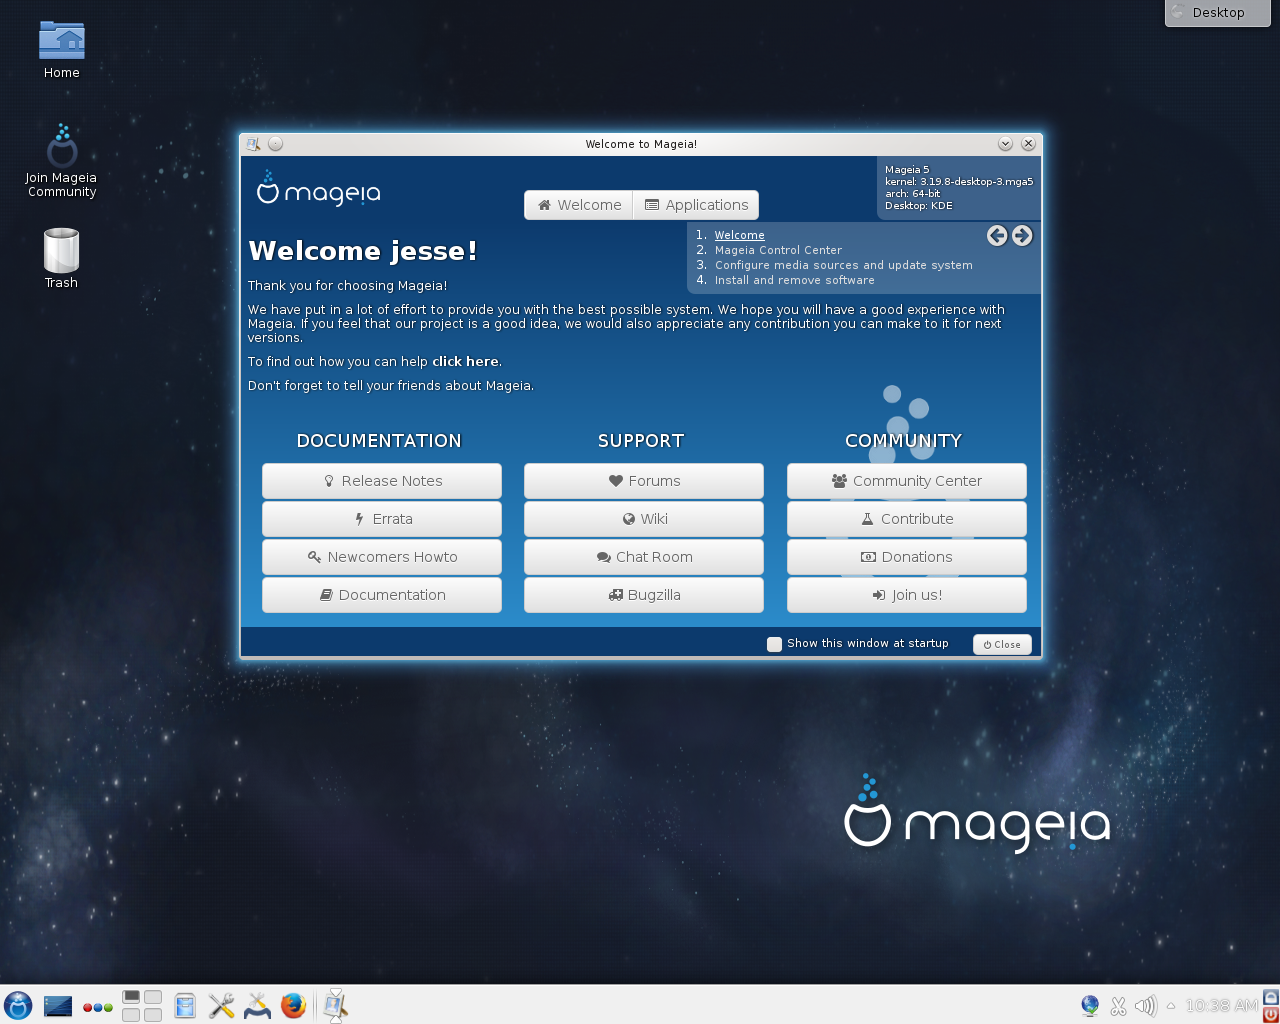Click the red power leave icon

(x=1271, y=1014)
